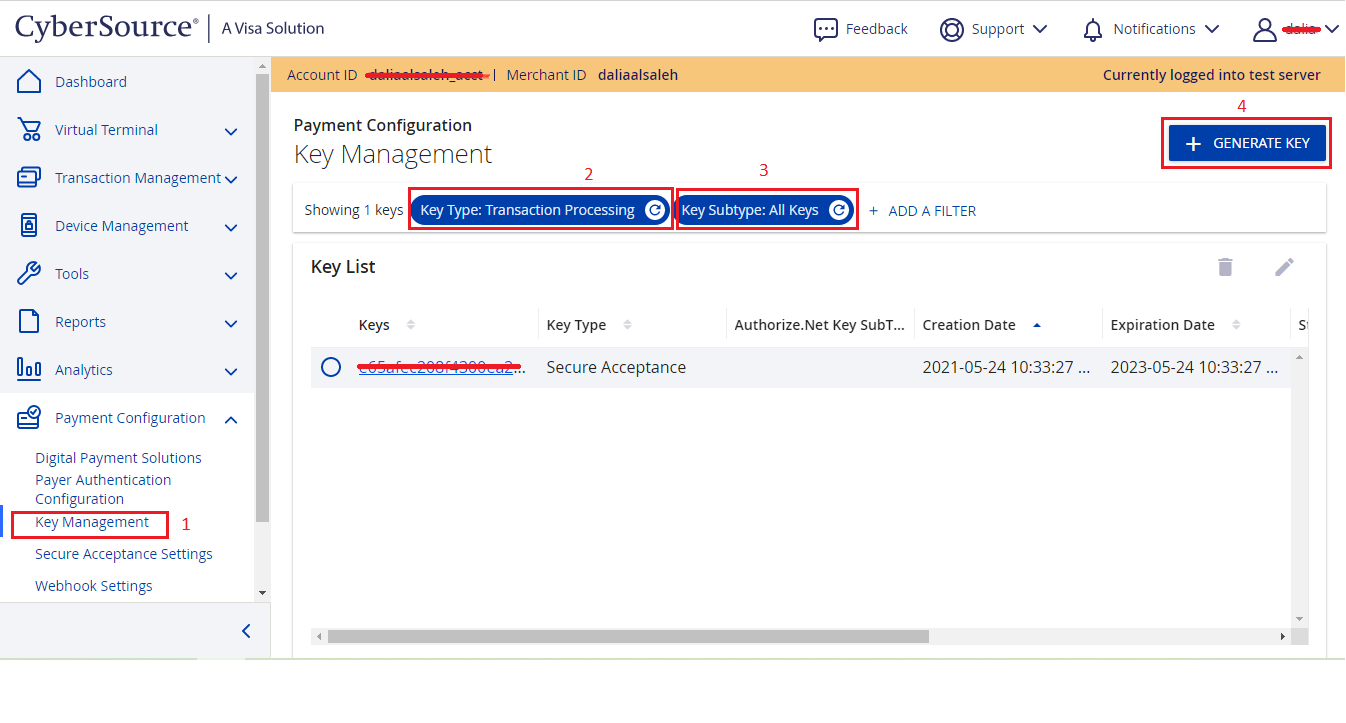Click Authorize.Net Key SubT... column header
The width and height of the screenshot is (1346, 723).
point(820,325)
